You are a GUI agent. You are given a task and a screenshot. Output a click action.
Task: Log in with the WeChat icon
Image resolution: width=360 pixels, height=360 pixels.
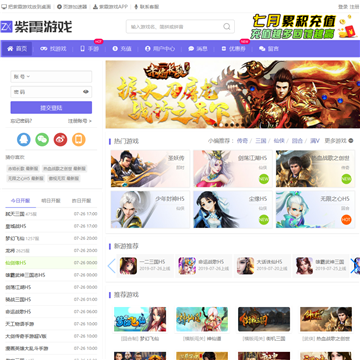tap(42, 140)
